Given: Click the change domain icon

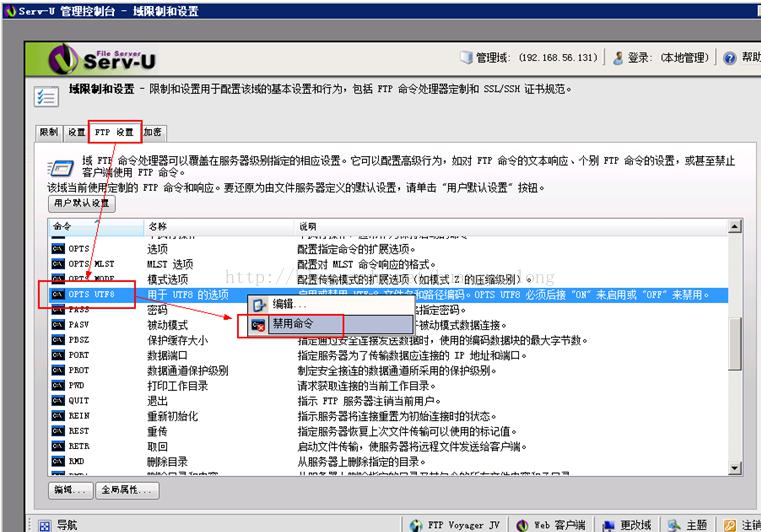Looking at the screenshot, I should point(609,526).
